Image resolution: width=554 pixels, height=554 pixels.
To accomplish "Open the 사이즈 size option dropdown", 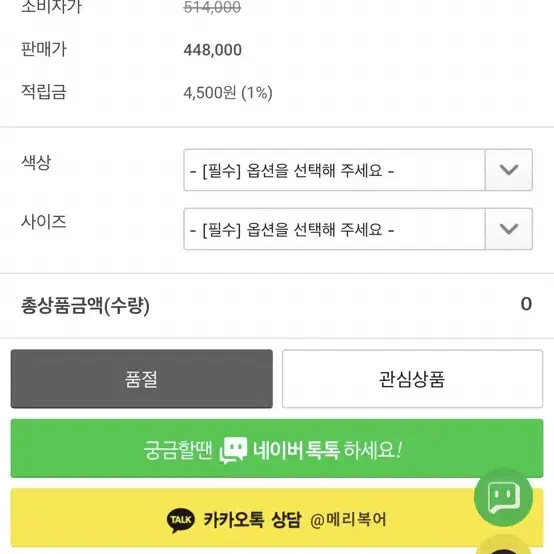I will pos(358,229).
